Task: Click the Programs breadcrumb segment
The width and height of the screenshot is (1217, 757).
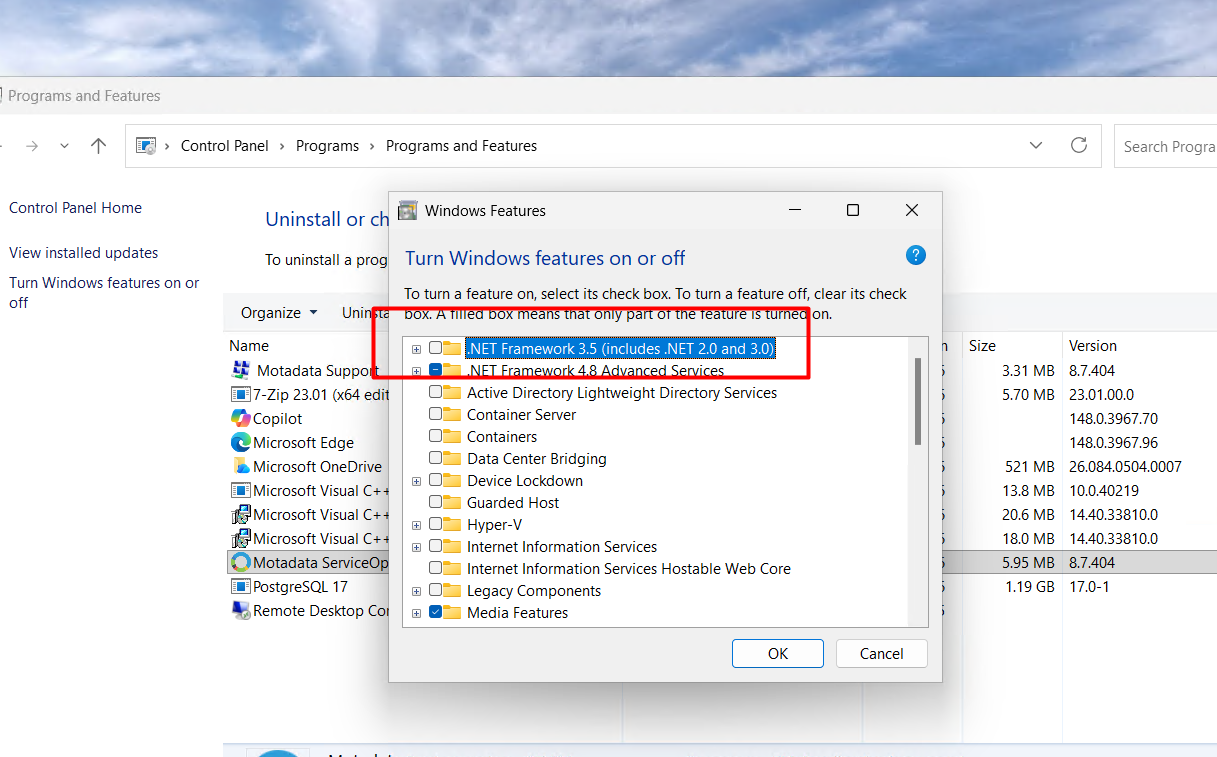Action: [327, 146]
